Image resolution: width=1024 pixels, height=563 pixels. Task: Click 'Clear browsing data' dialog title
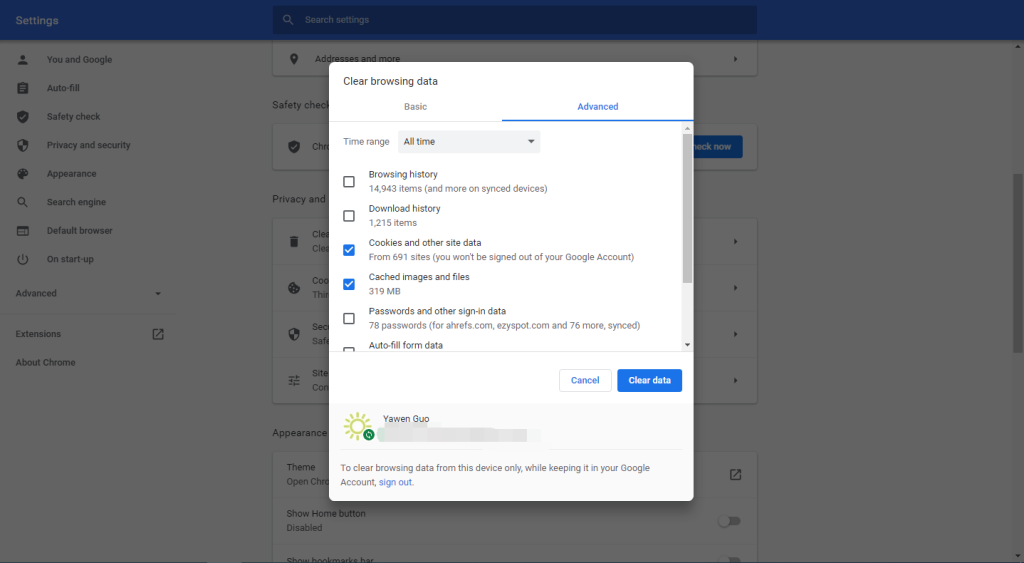(391, 81)
